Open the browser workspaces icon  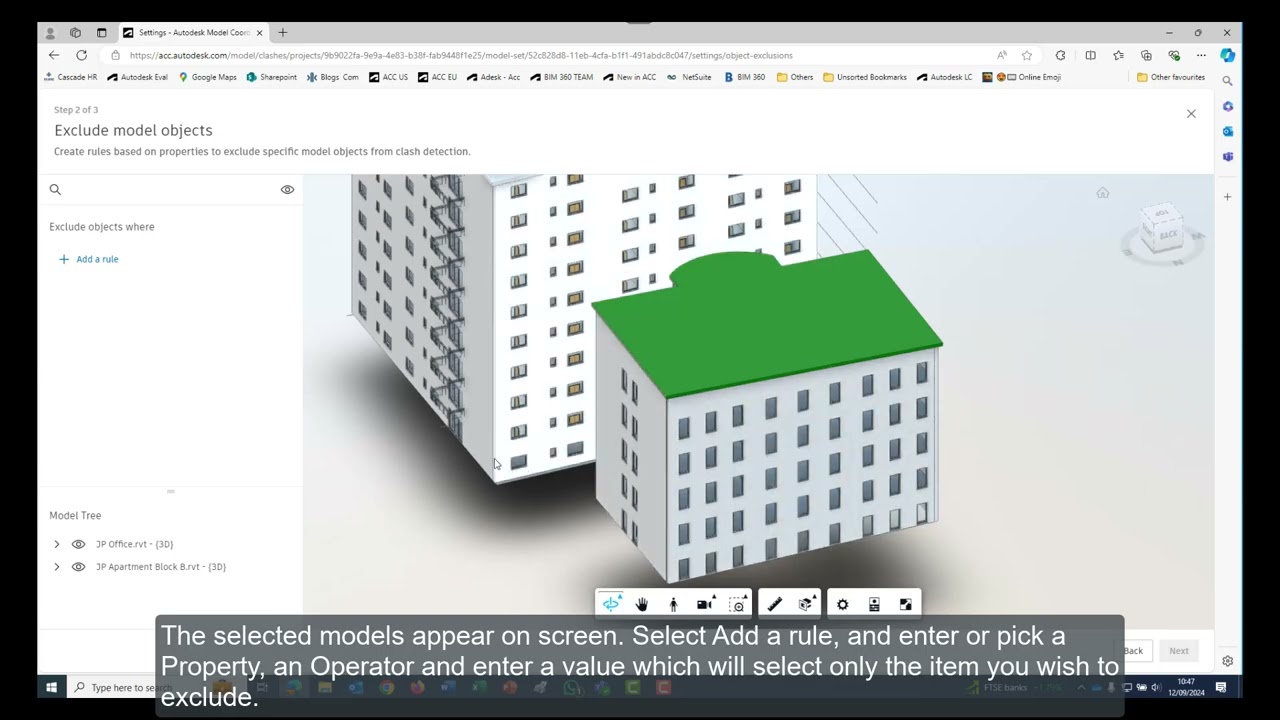click(x=75, y=33)
